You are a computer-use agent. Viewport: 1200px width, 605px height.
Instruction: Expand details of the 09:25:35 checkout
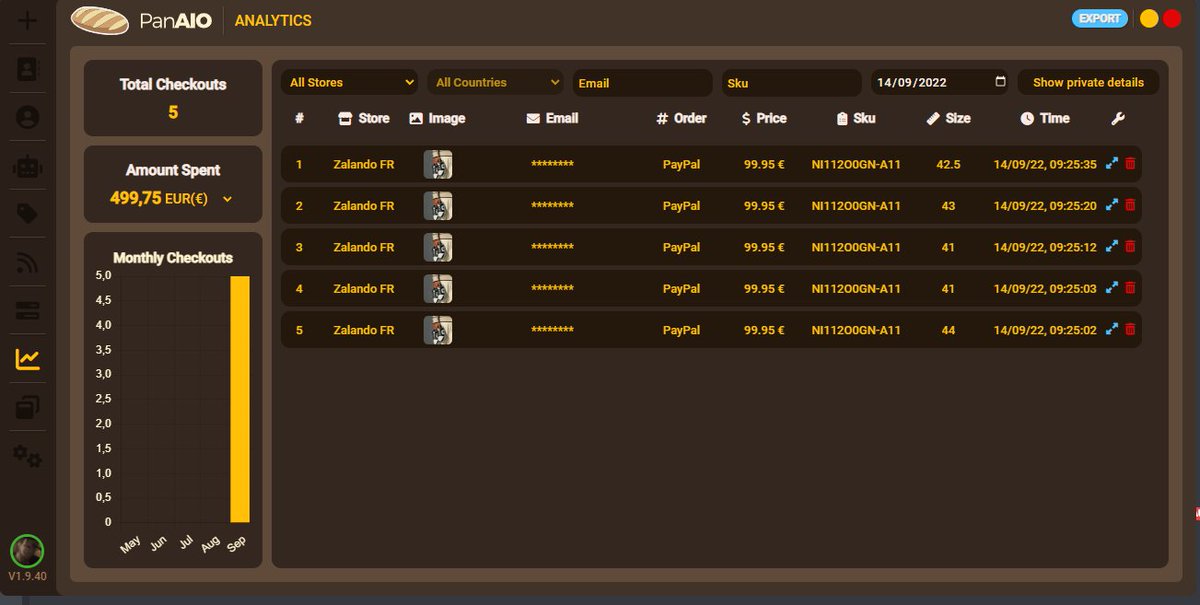[x=1111, y=164]
